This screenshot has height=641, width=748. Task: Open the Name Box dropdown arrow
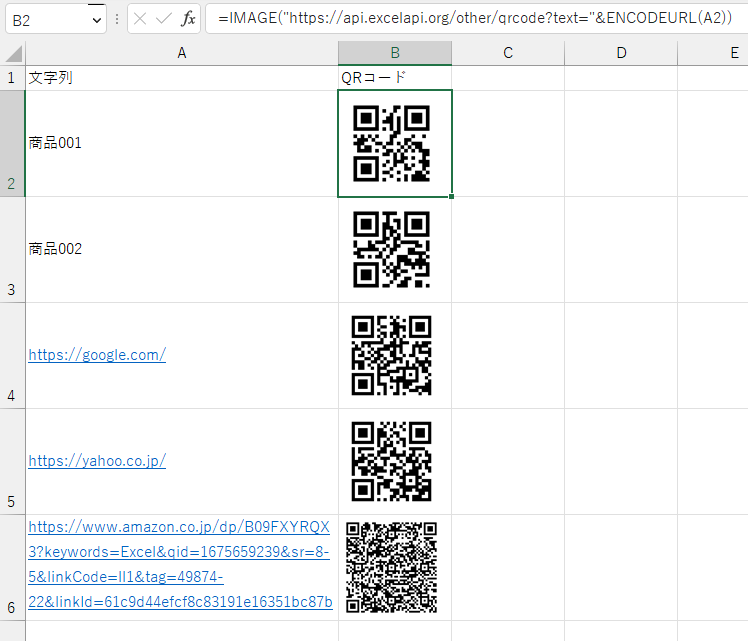[x=95, y=19]
